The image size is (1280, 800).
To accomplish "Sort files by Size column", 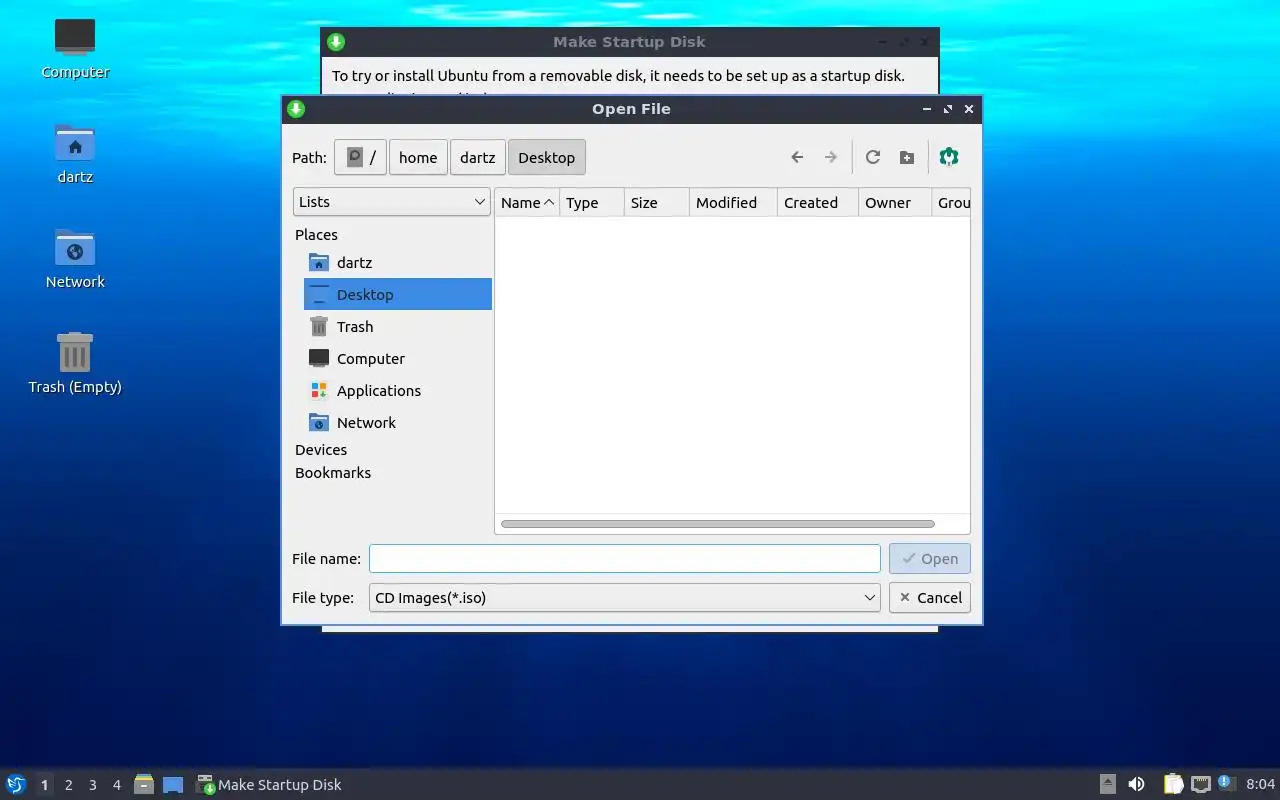I will click(x=657, y=202).
